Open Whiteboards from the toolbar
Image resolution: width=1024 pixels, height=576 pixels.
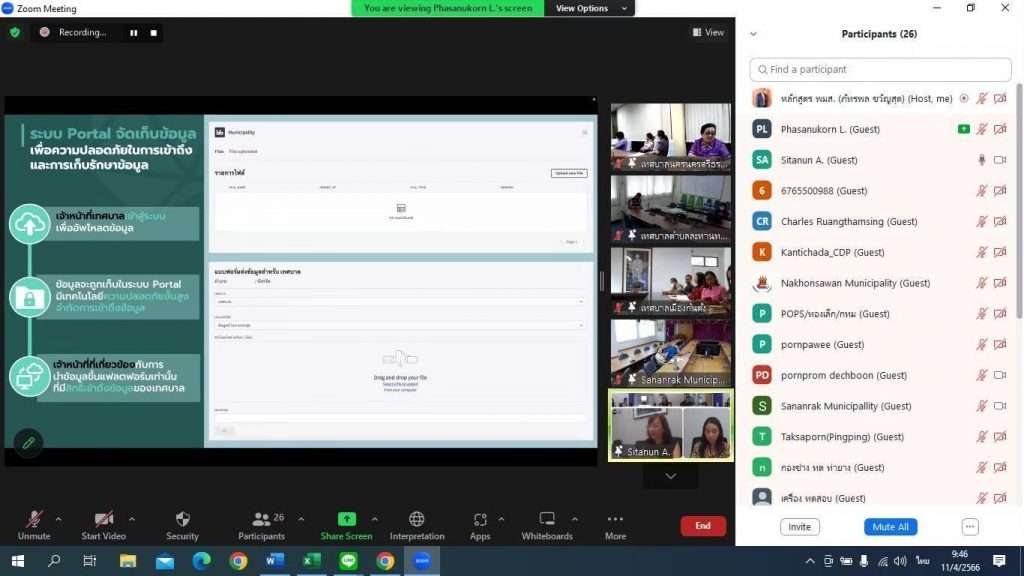tap(547, 520)
